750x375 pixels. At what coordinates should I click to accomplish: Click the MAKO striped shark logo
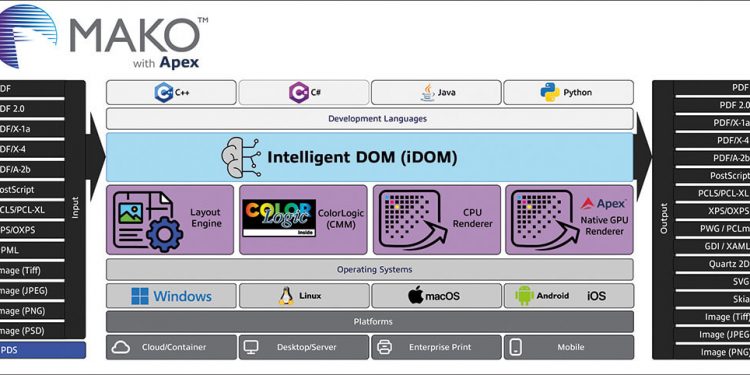click(x=28, y=36)
